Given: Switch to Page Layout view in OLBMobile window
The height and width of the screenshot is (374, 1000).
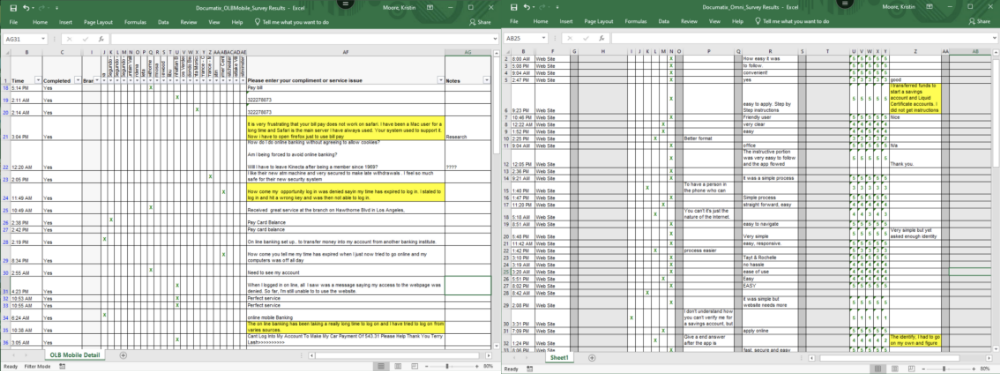Looking at the screenshot, I should (397, 366).
